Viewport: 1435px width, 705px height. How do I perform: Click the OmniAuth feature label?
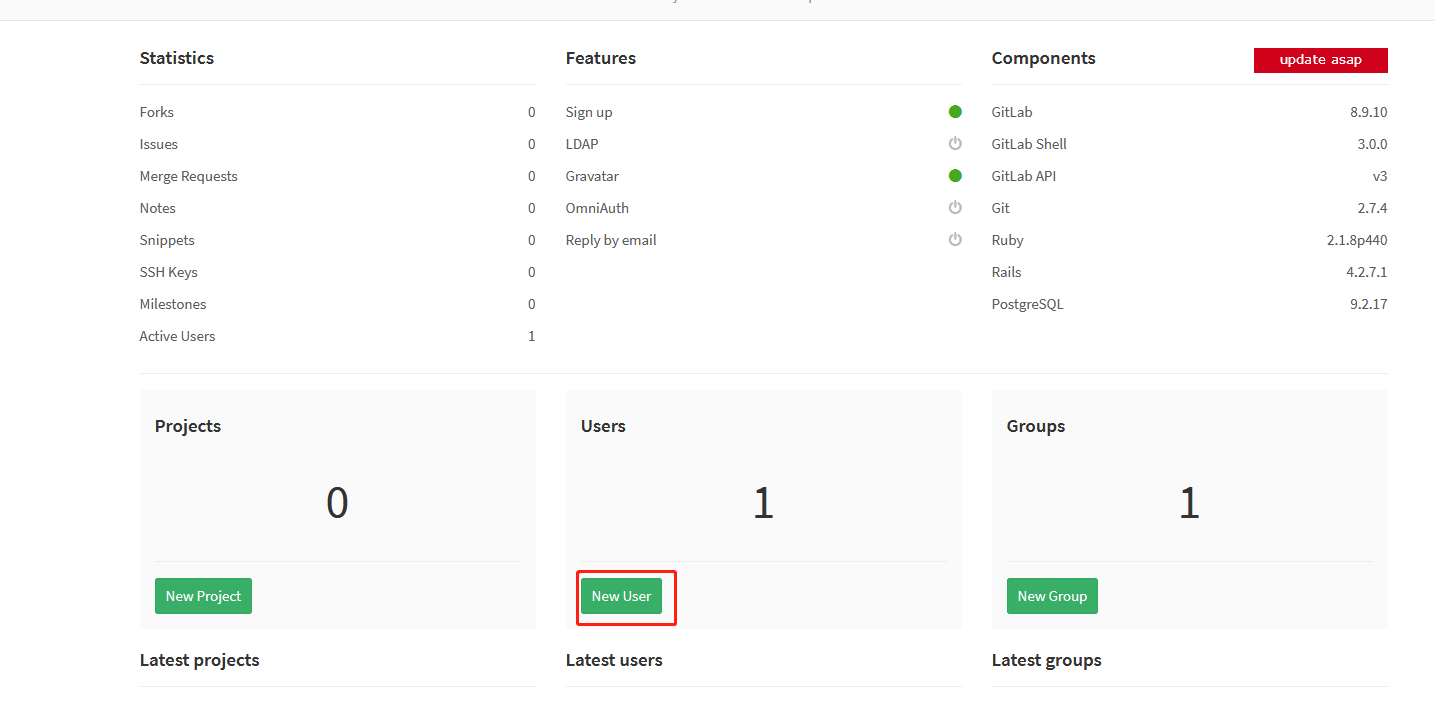[597, 208]
